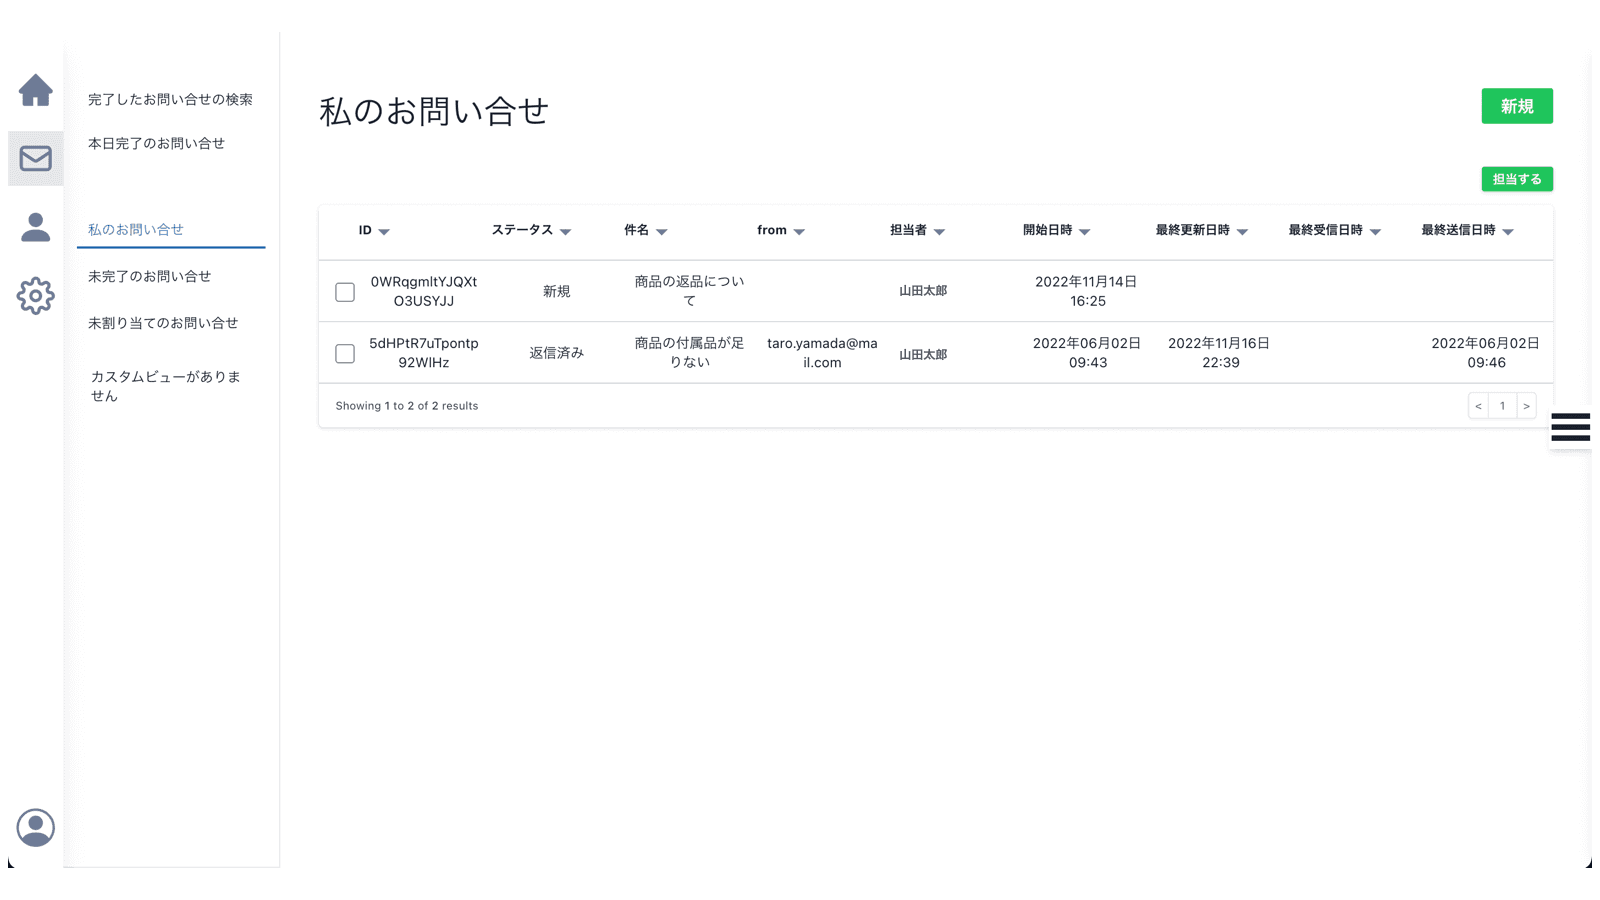Click the 新規 button
This screenshot has width=1600, height=900.
tap(1516, 106)
